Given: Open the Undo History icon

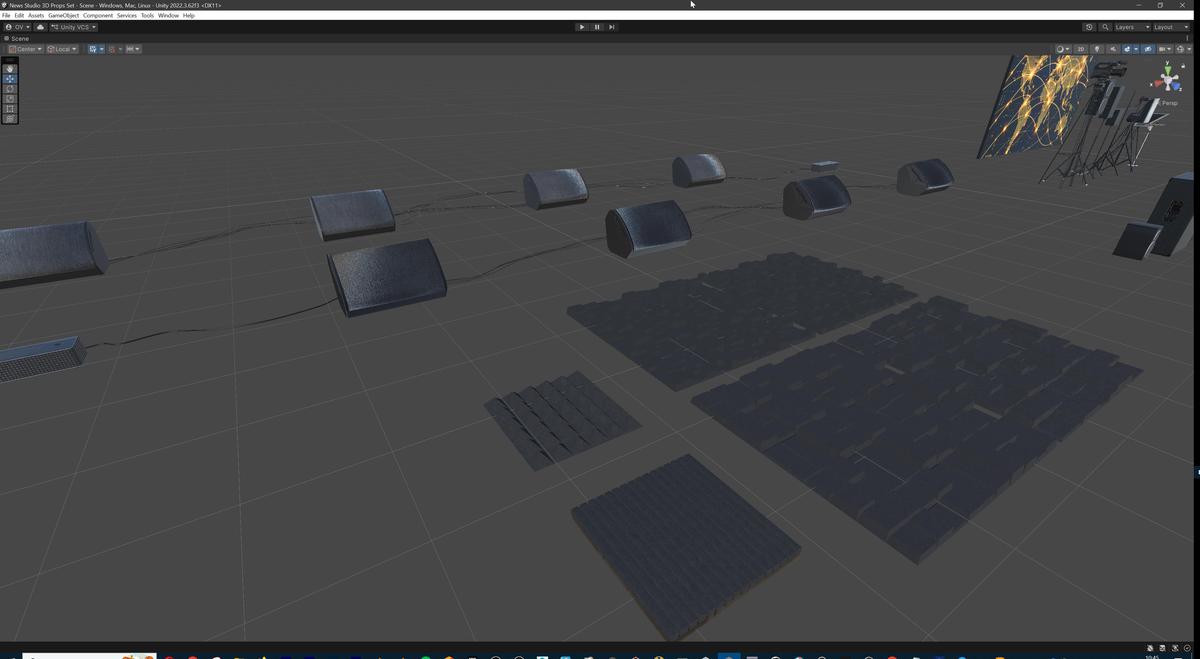Looking at the screenshot, I should pos(1089,27).
